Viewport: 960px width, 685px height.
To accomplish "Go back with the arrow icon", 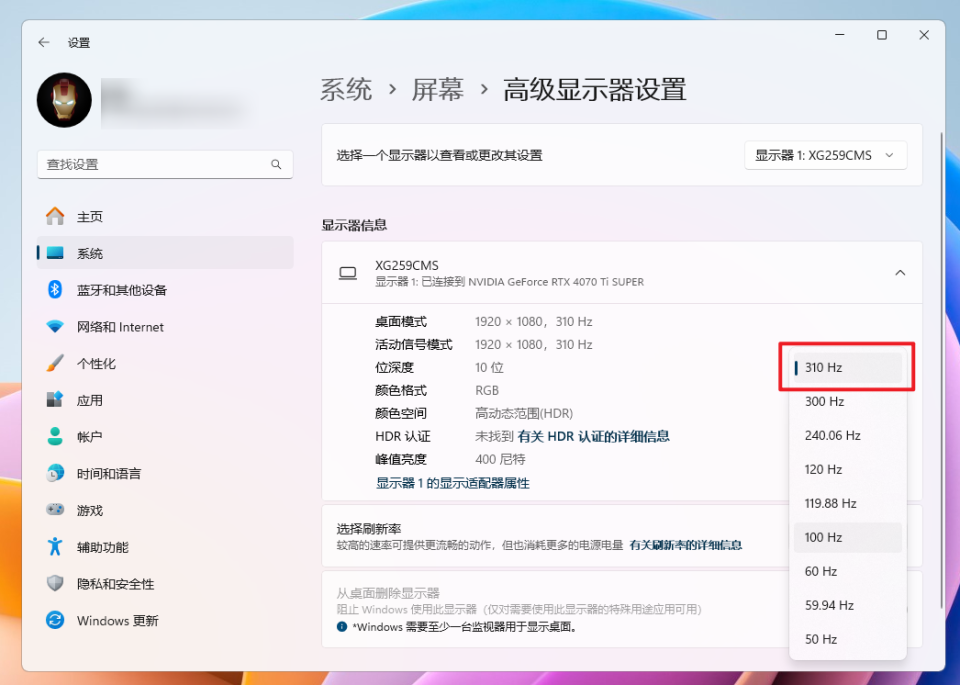I will point(43,42).
